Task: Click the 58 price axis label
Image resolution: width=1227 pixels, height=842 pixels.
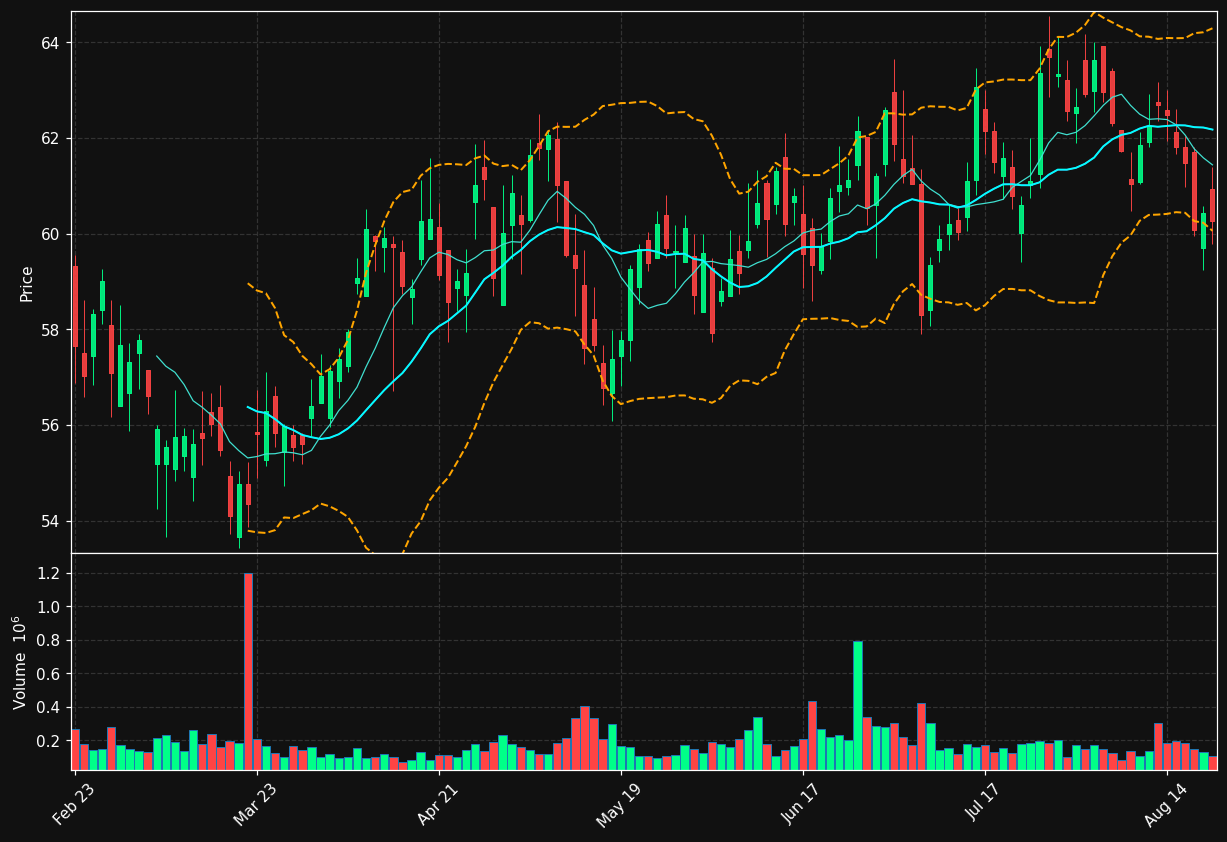Action: point(51,330)
